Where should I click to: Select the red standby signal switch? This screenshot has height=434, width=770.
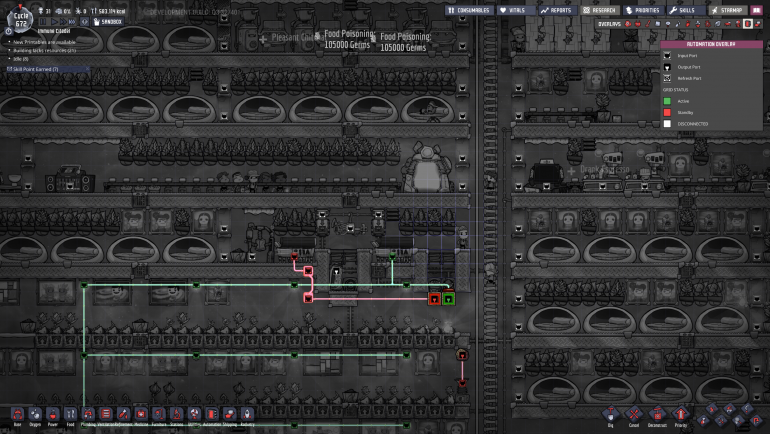click(x=434, y=298)
